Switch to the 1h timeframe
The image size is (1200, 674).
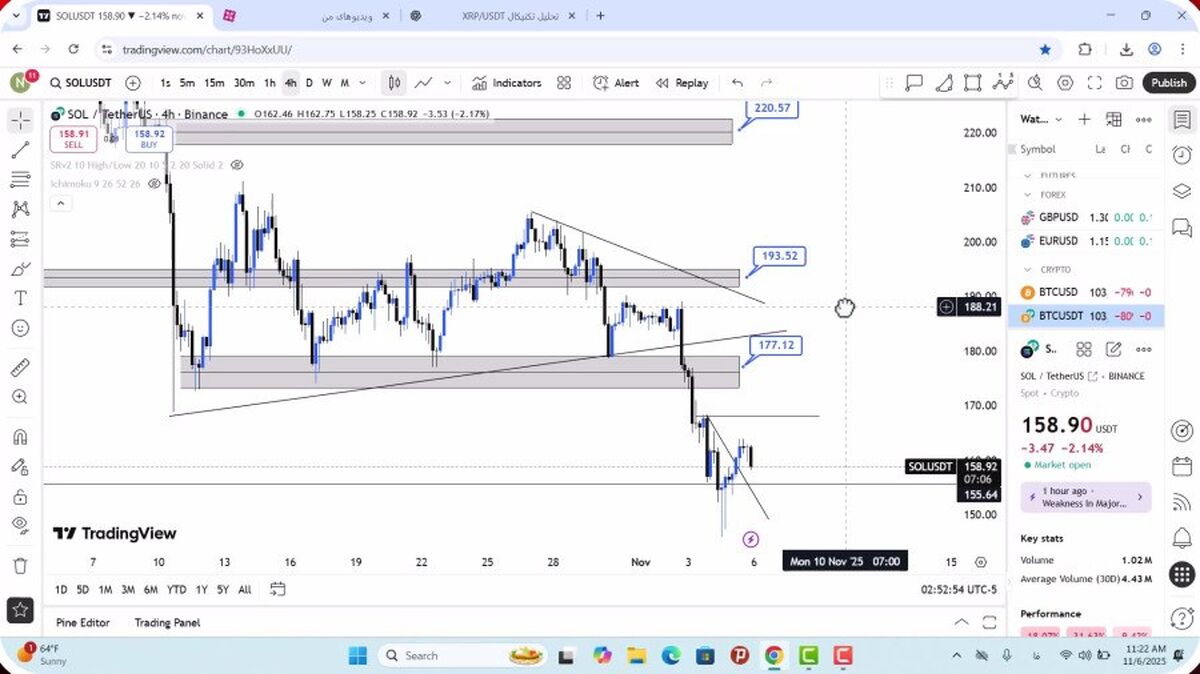coord(270,83)
